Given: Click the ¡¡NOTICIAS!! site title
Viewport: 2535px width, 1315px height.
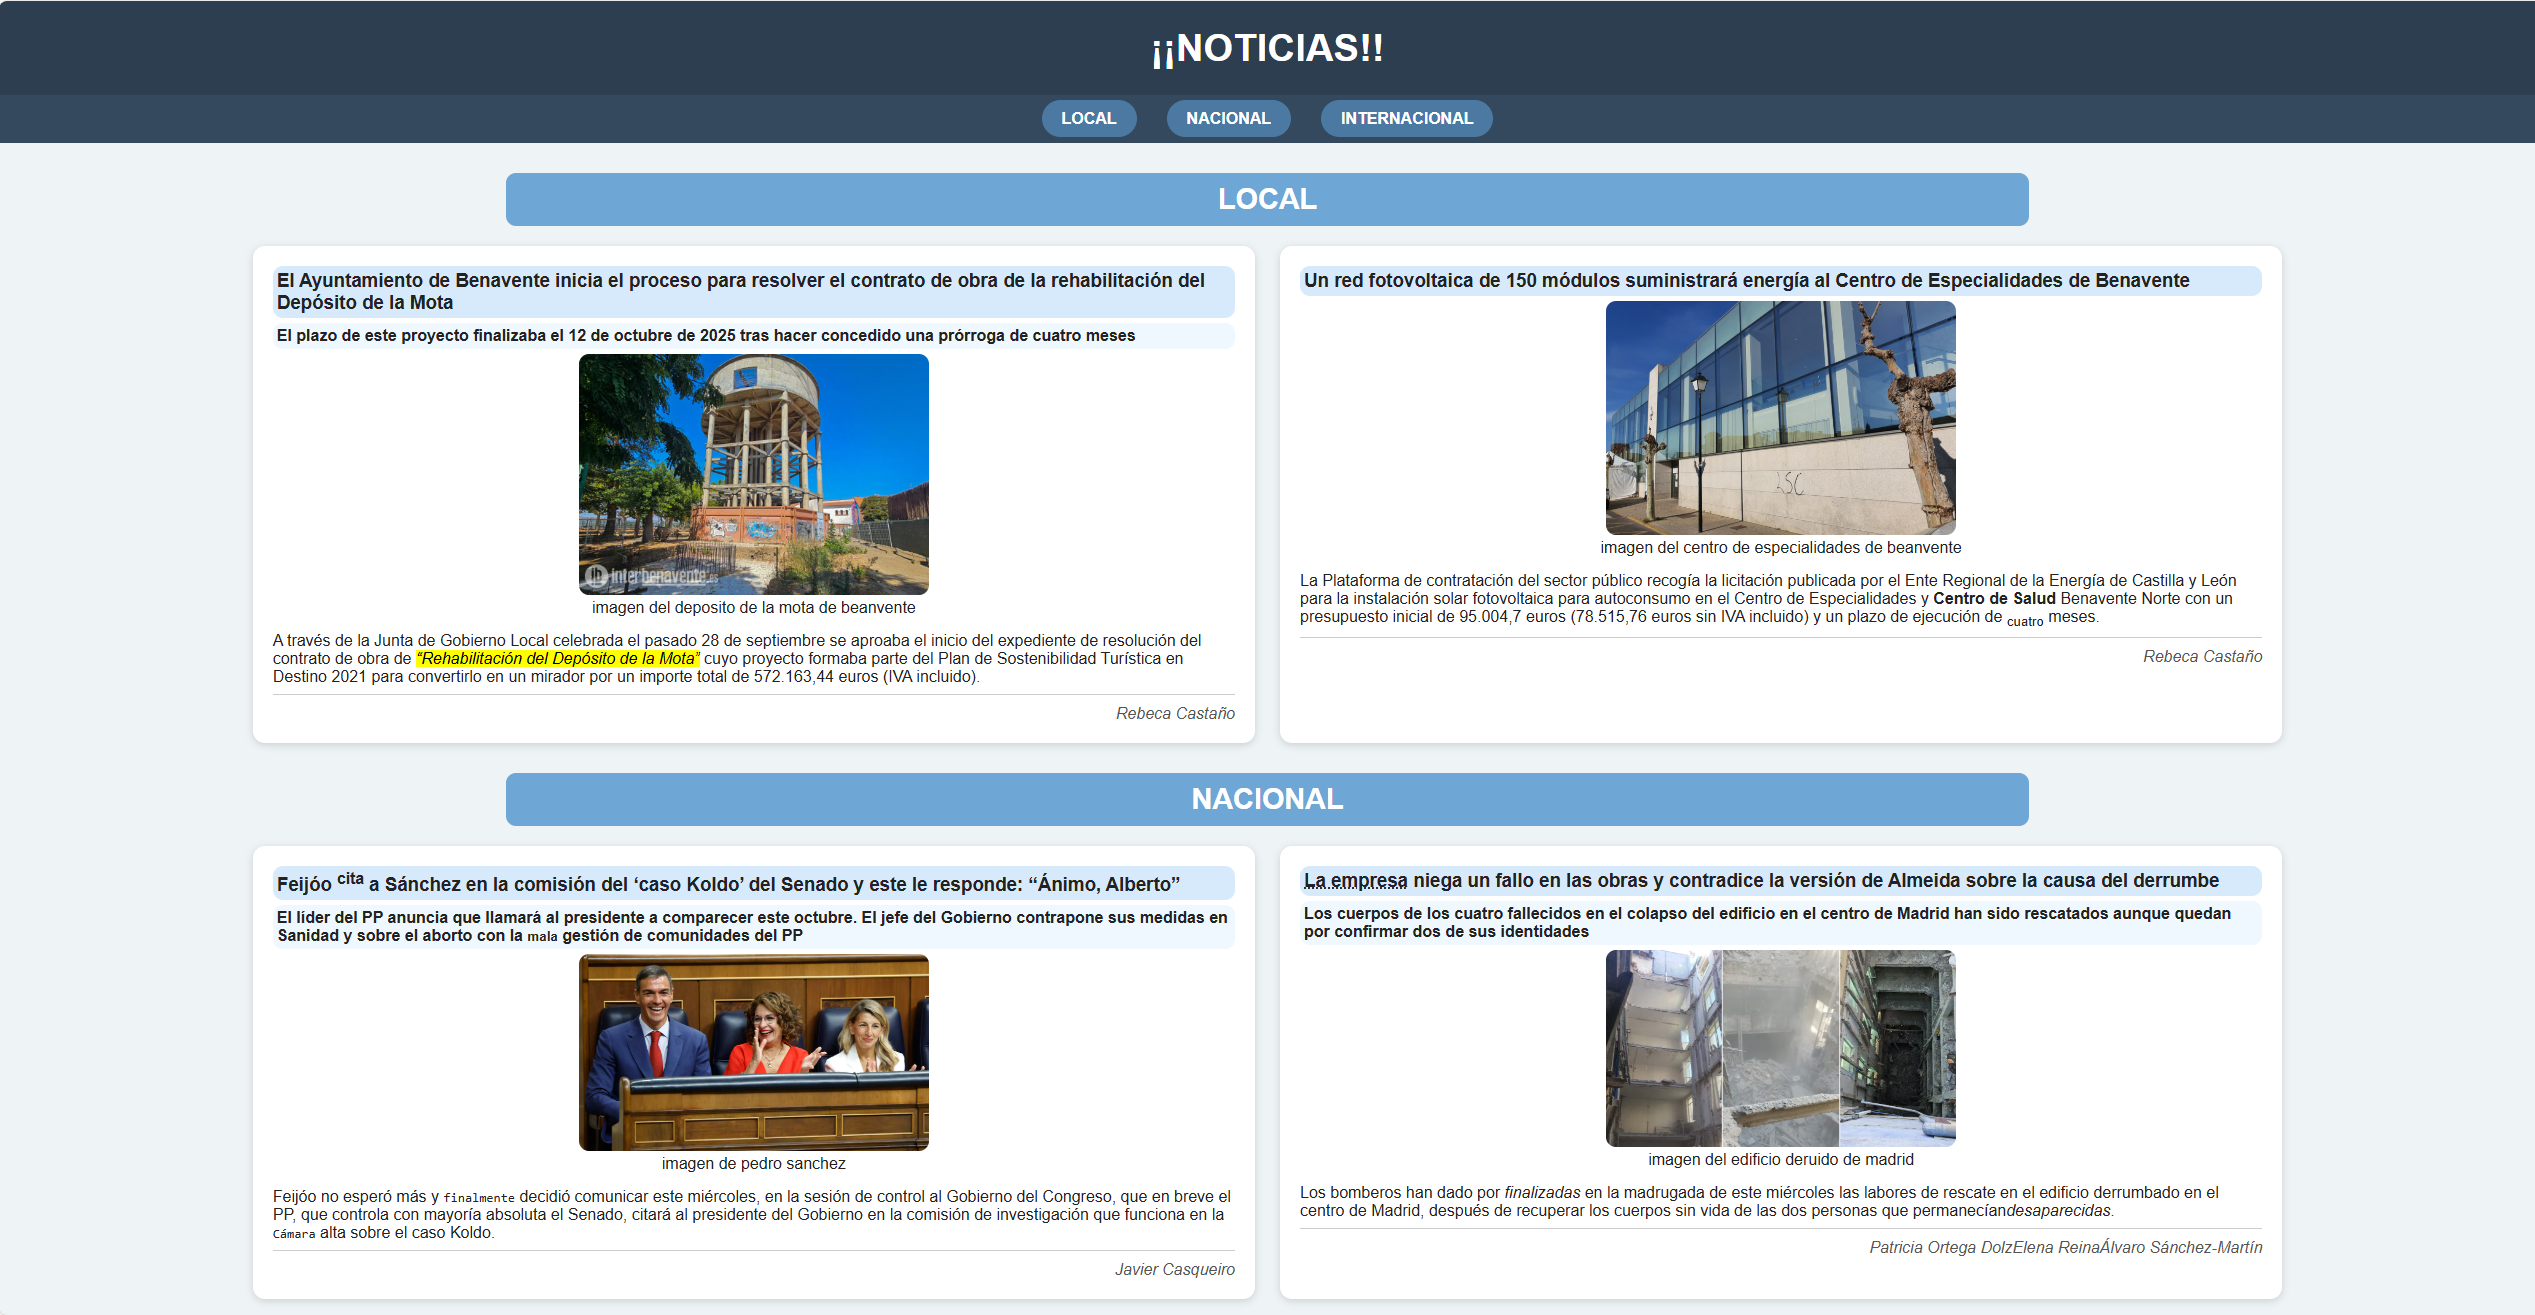Looking at the screenshot, I should (x=1267, y=47).
